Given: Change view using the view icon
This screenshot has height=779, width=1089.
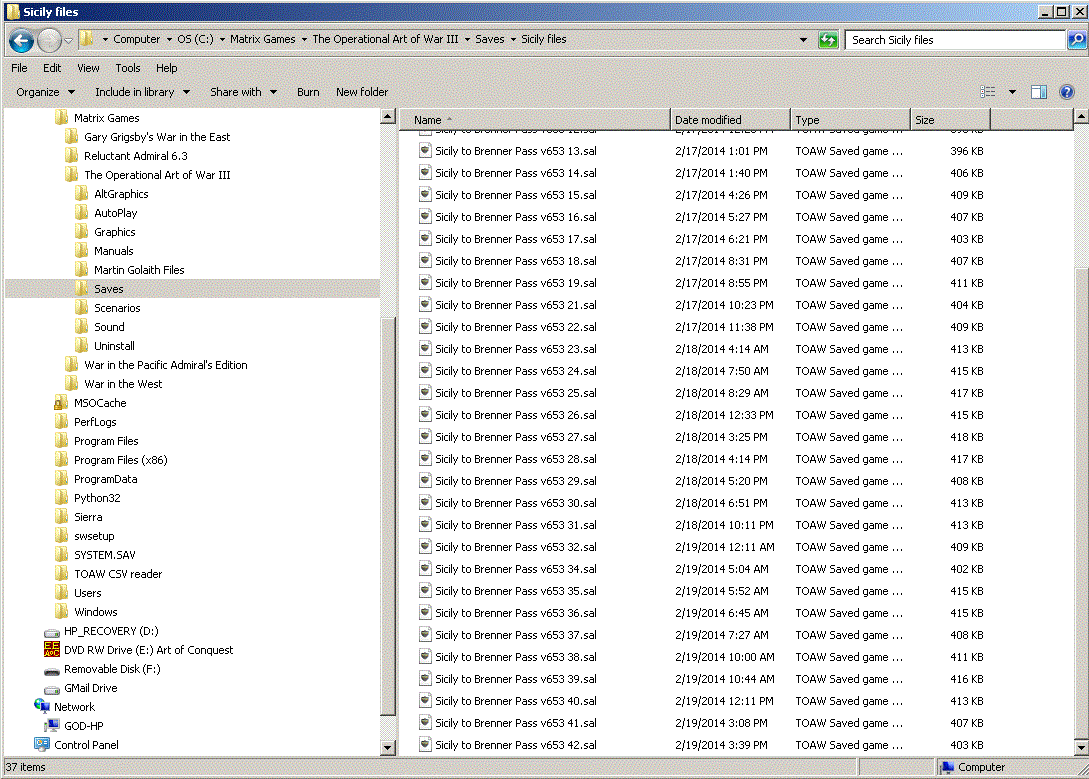Looking at the screenshot, I should [988, 92].
